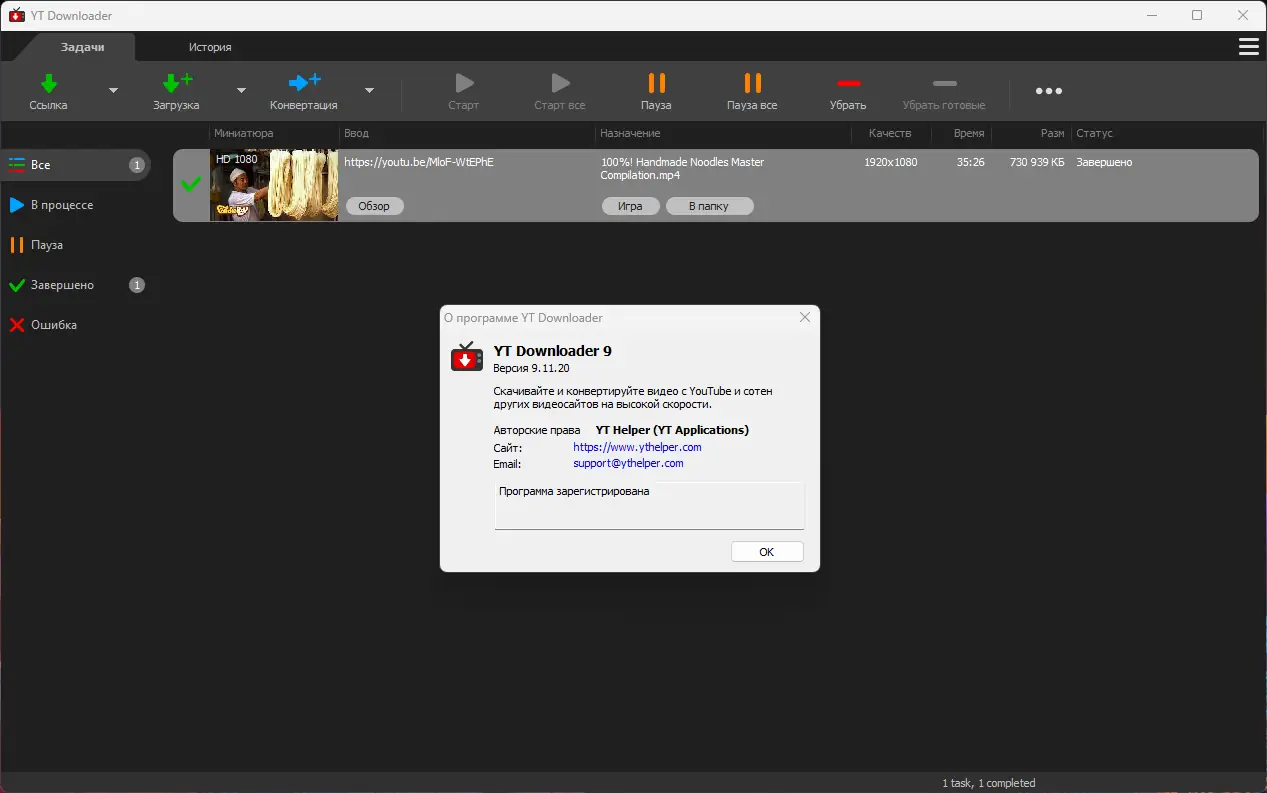
Task: Click the 730 939 КБ size value
Action: 1037,162
